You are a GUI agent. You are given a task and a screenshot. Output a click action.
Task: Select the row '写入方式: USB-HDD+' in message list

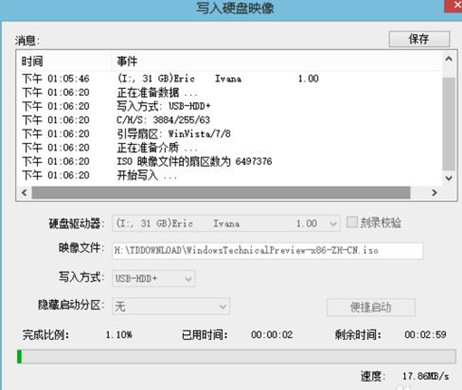230,106
